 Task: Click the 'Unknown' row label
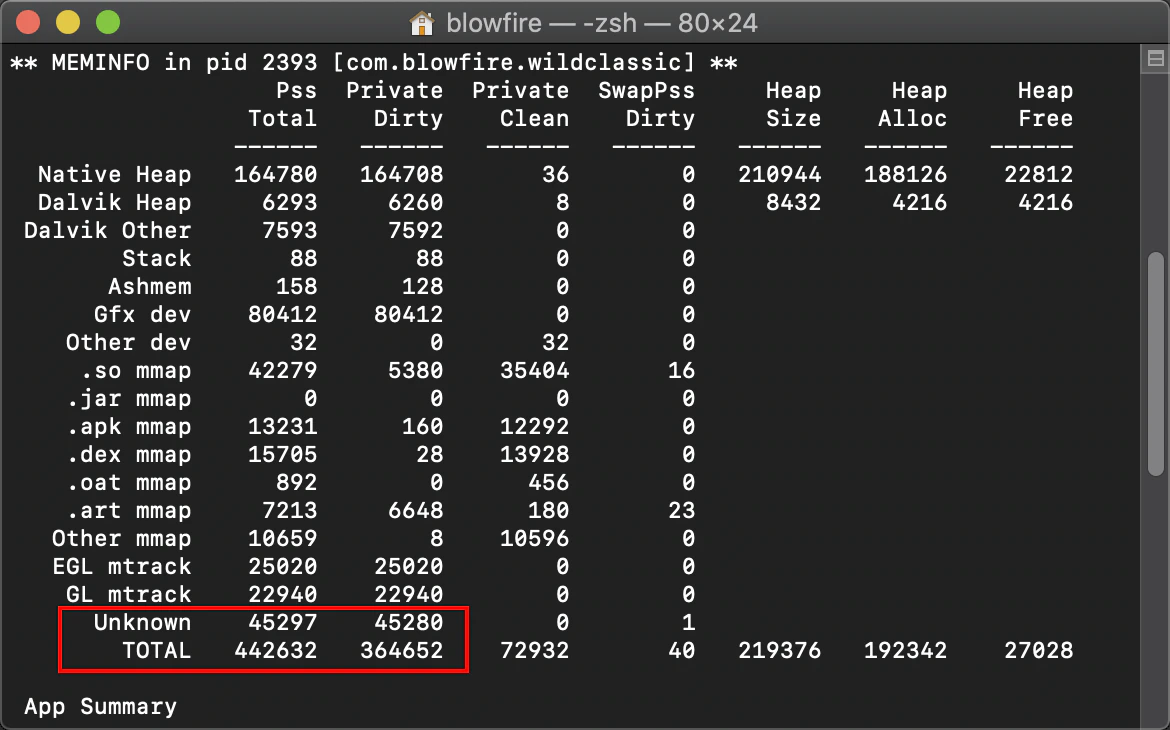[x=143, y=622]
